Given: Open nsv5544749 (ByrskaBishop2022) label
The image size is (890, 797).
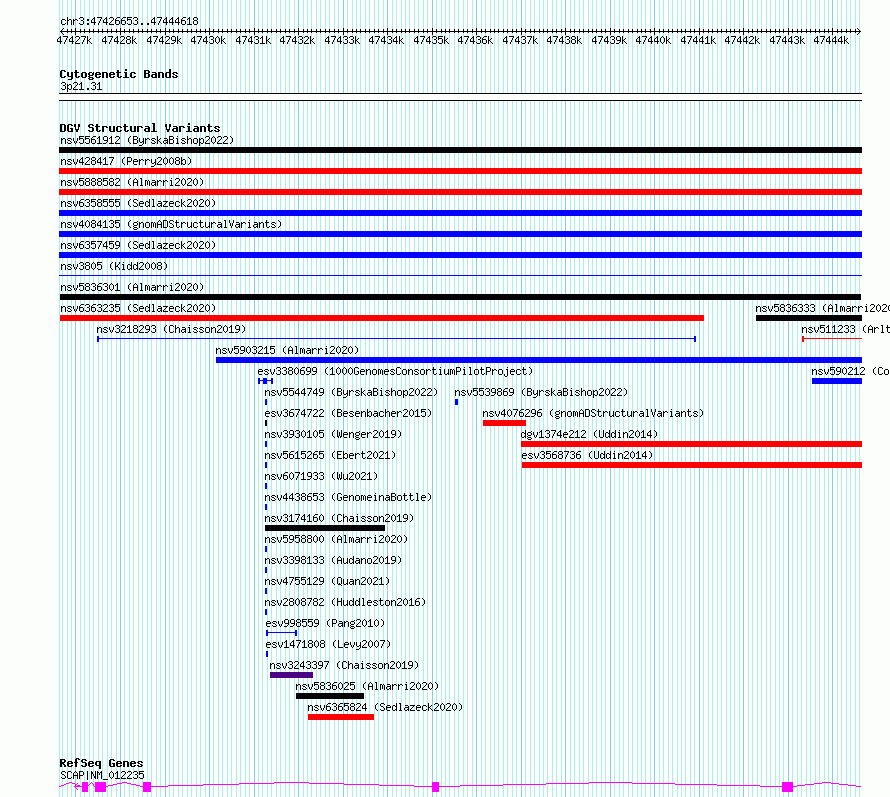Looking at the screenshot, I should click(x=351, y=392).
